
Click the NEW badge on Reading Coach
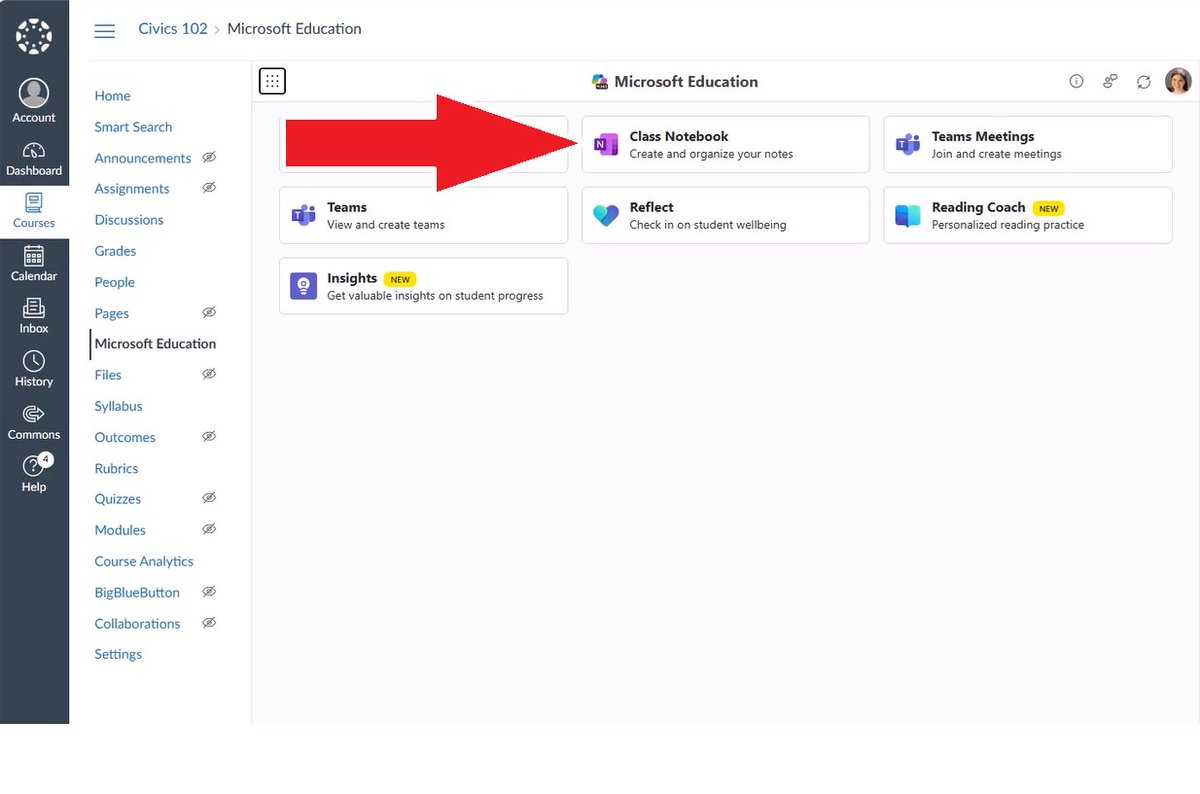click(x=1048, y=208)
